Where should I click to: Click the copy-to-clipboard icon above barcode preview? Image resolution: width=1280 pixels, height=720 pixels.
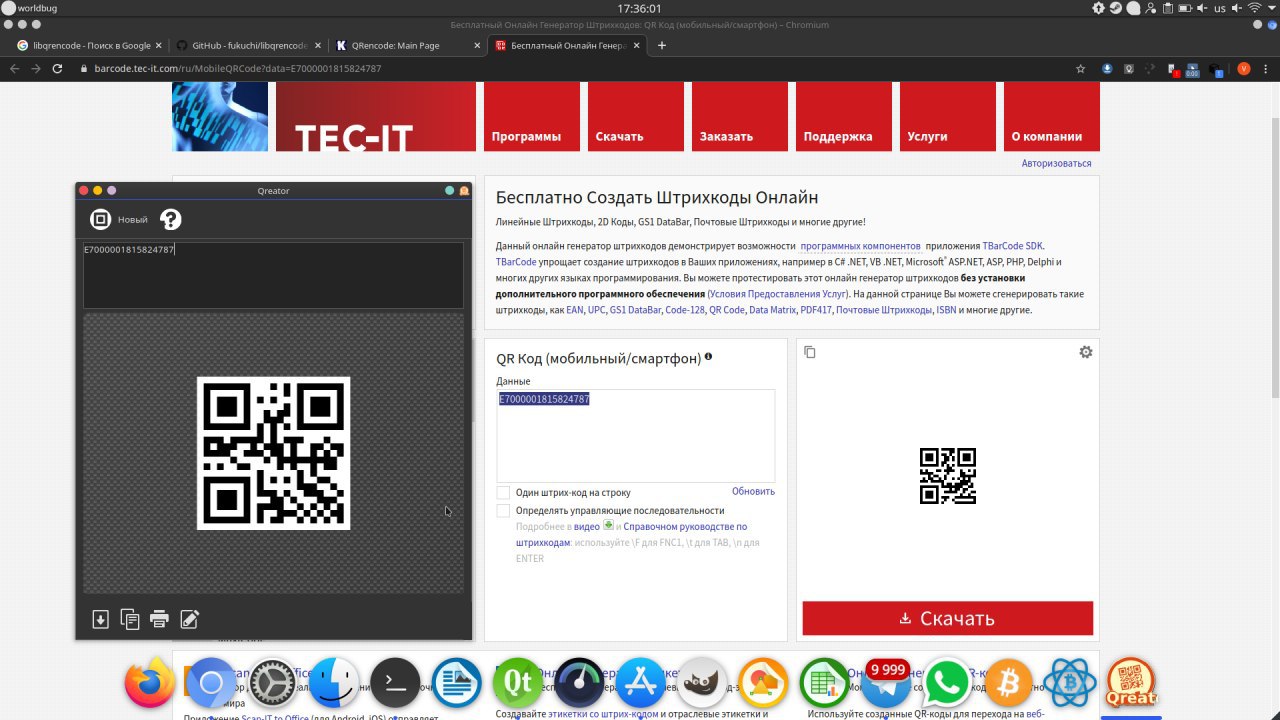[x=810, y=352]
